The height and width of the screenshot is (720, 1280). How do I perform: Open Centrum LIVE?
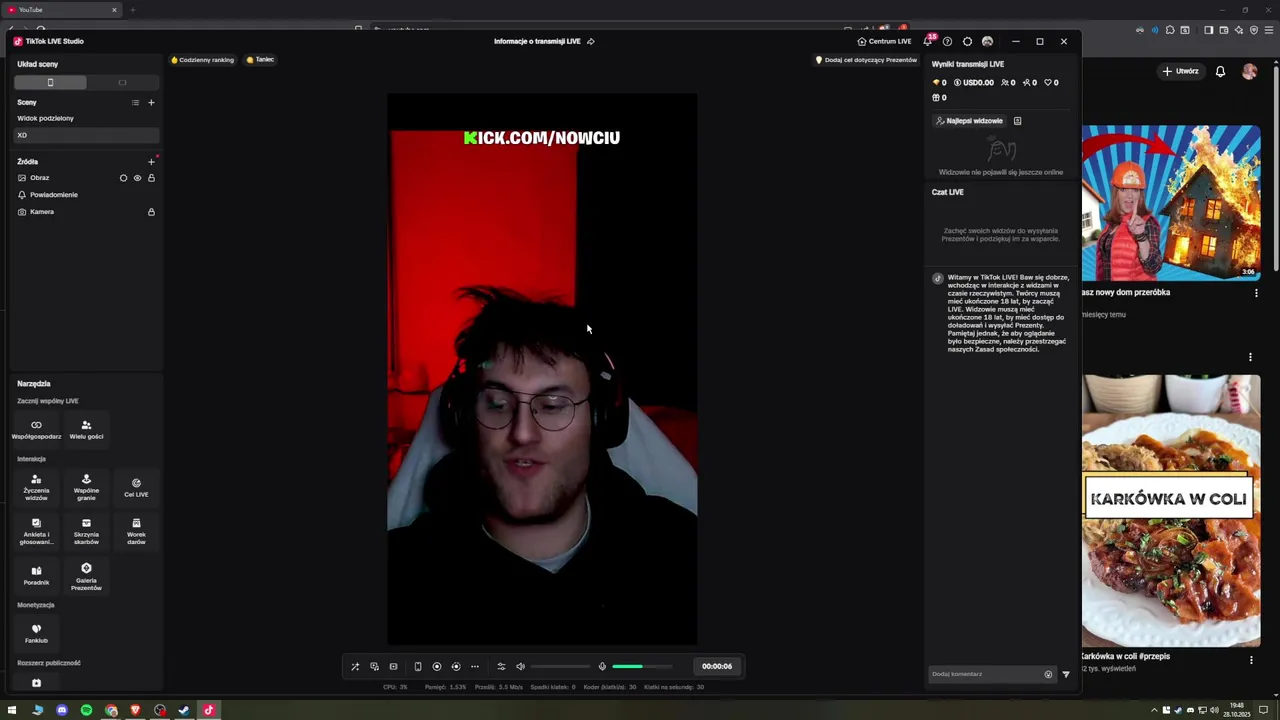tap(885, 41)
